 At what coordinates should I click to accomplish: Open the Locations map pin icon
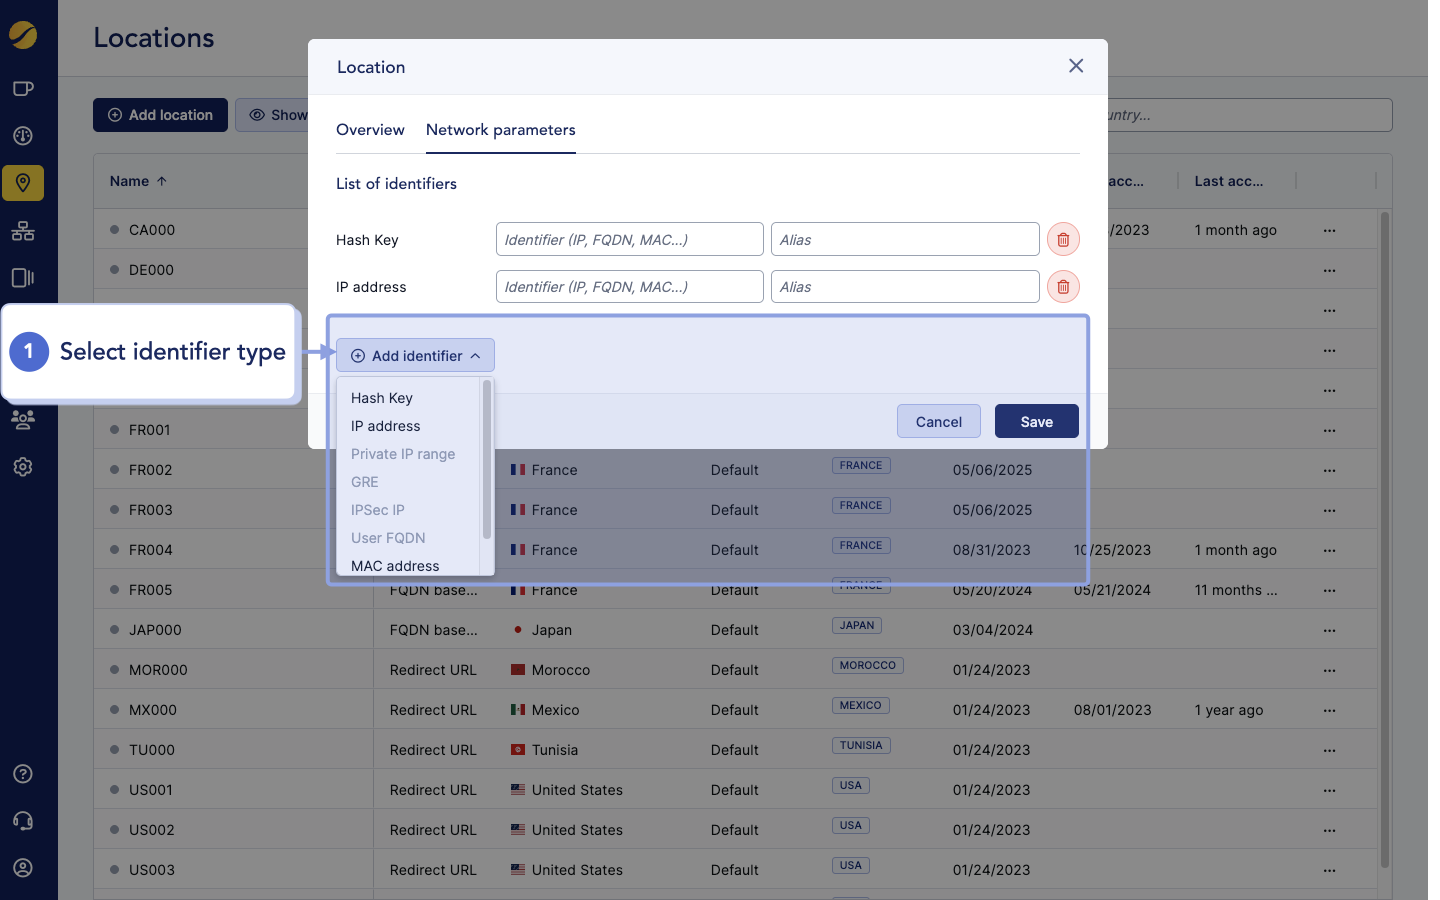point(22,183)
